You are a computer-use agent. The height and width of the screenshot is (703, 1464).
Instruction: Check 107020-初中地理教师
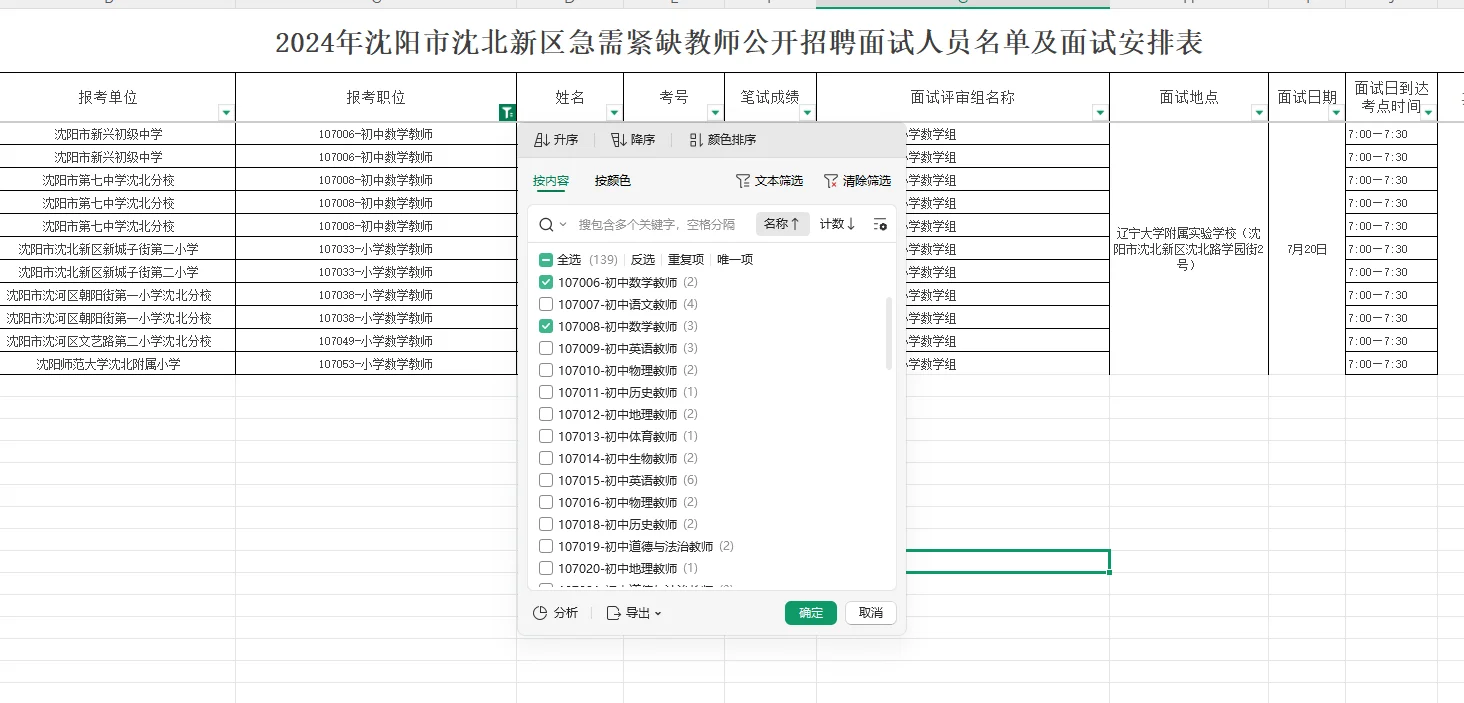pos(546,568)
